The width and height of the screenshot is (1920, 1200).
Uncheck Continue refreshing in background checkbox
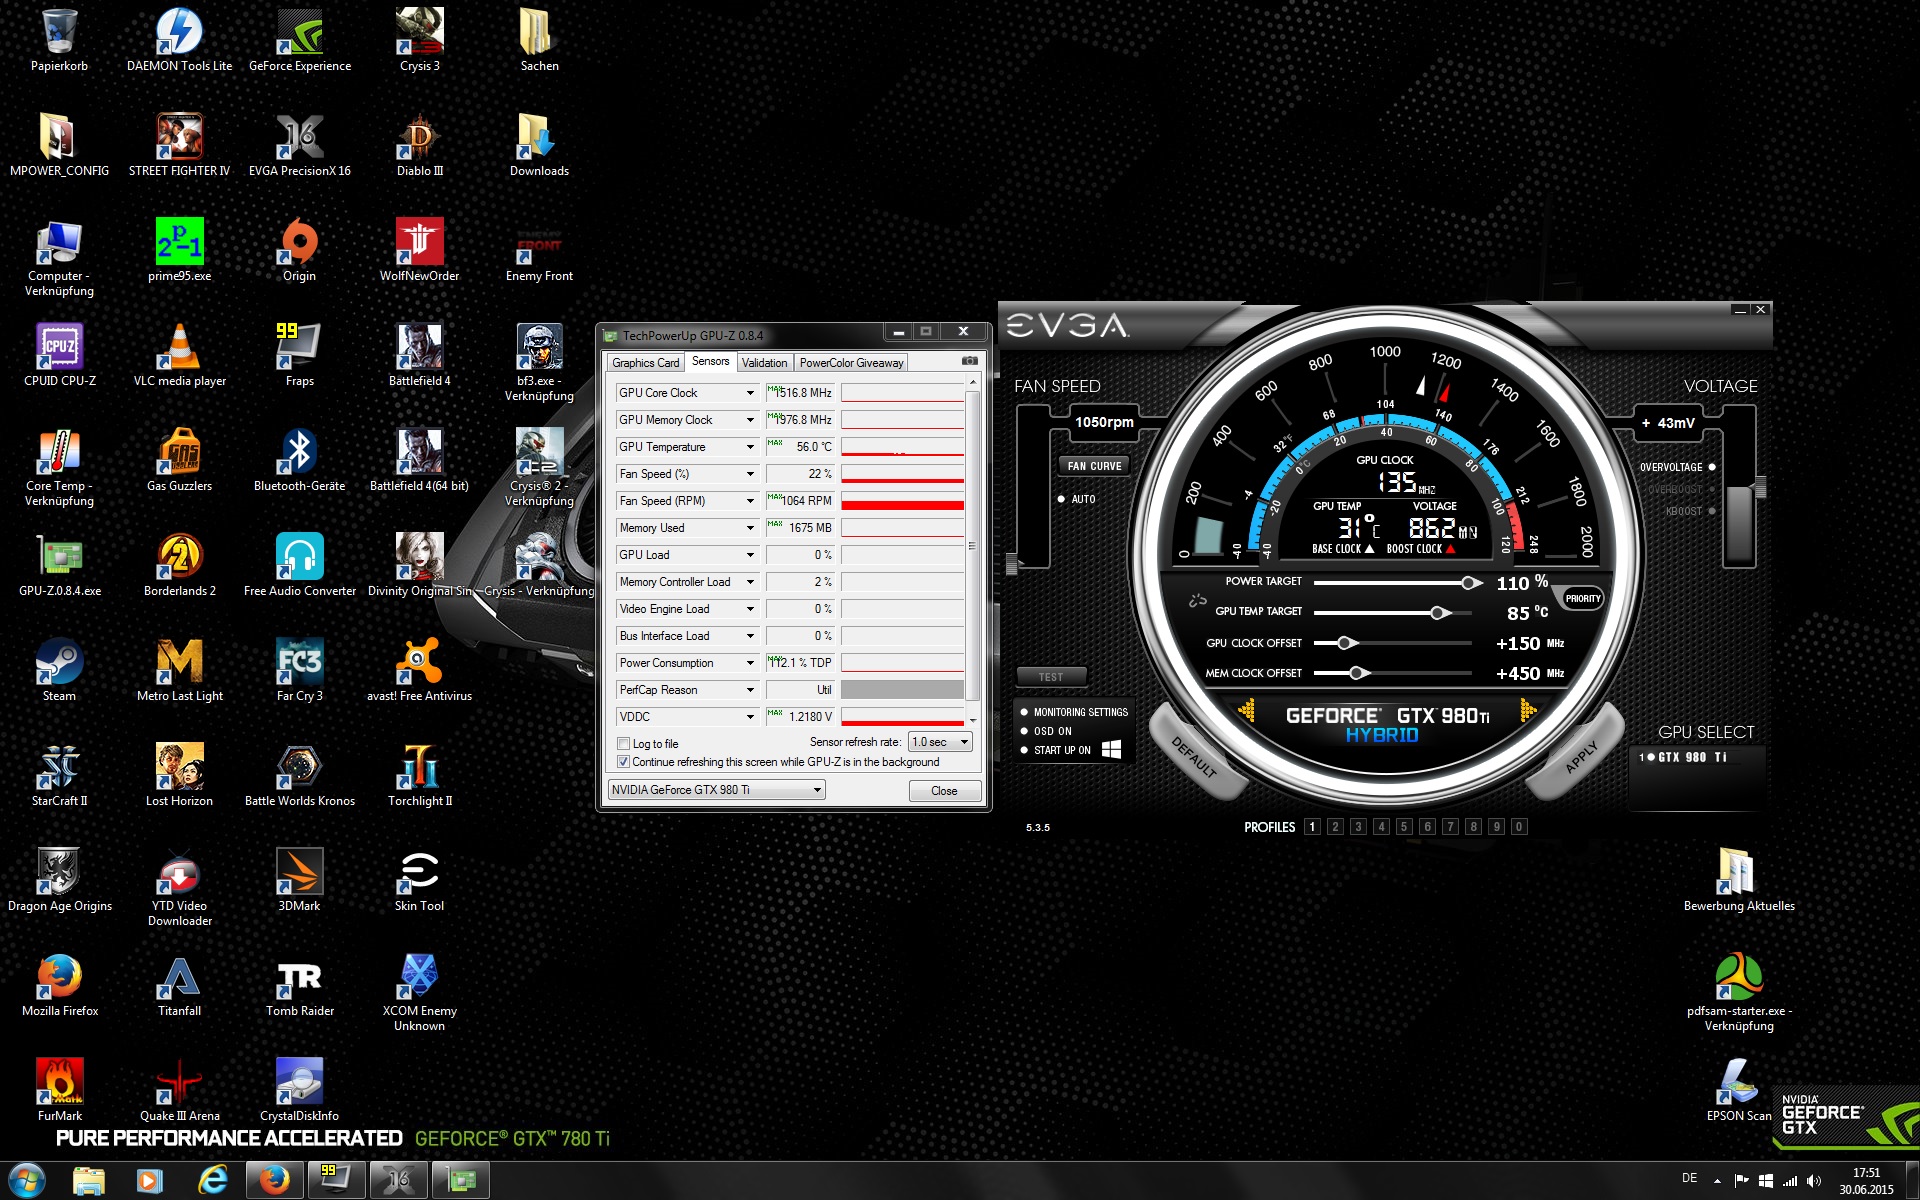point(624,762)
